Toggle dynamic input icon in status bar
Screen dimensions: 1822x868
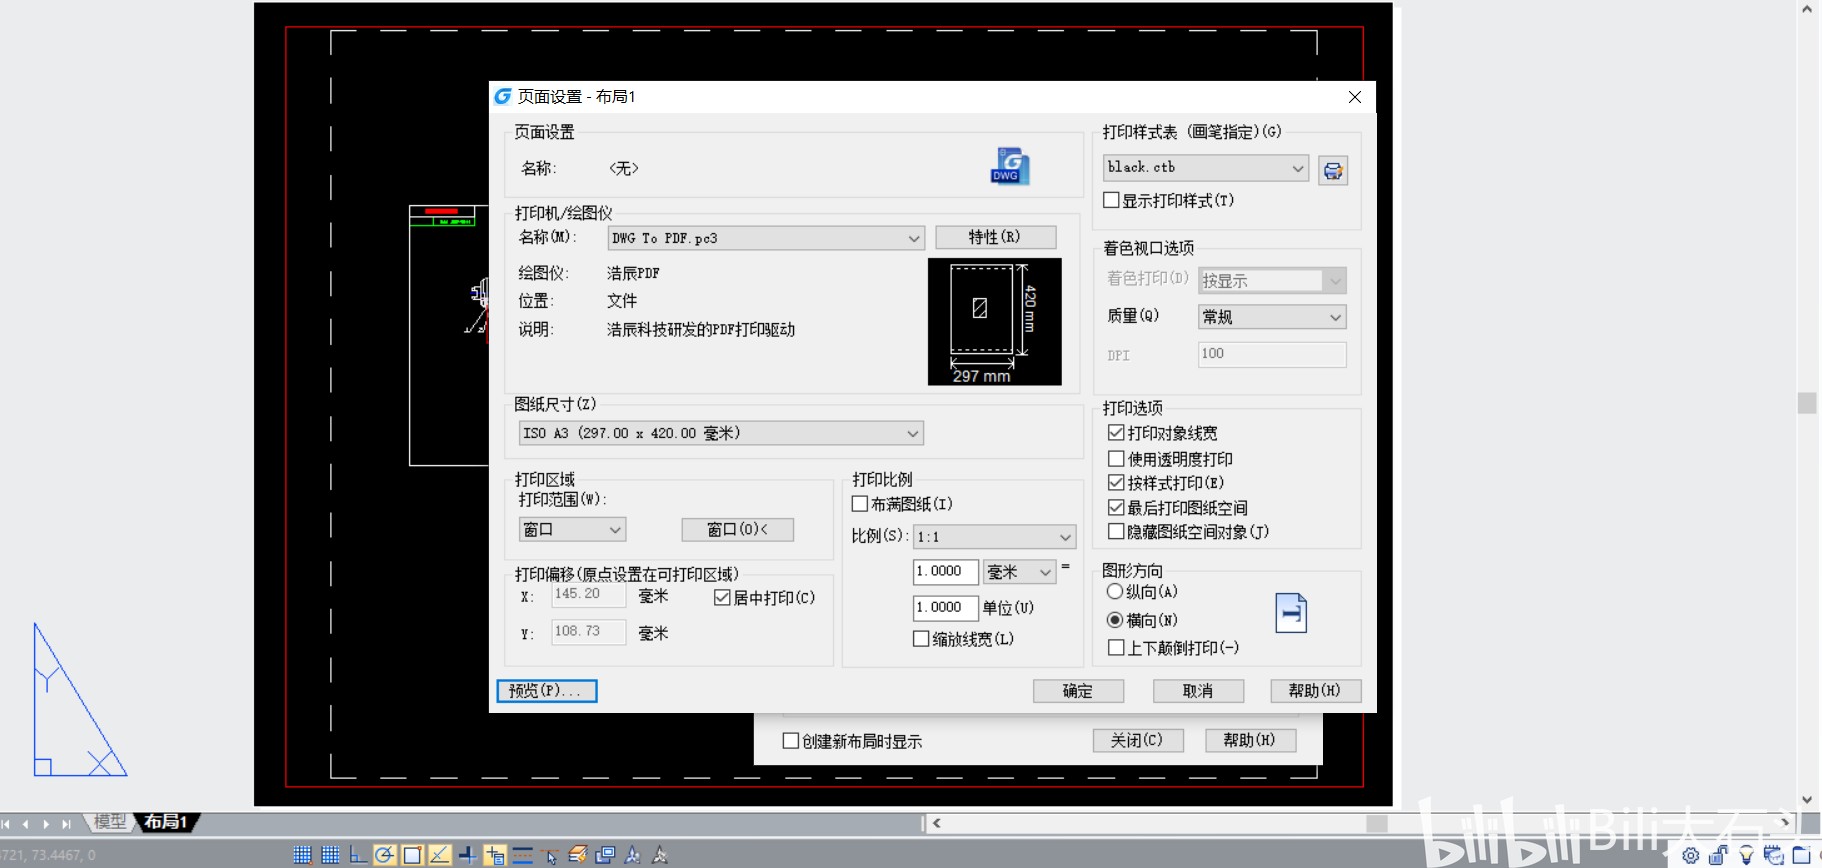[495, 855]
